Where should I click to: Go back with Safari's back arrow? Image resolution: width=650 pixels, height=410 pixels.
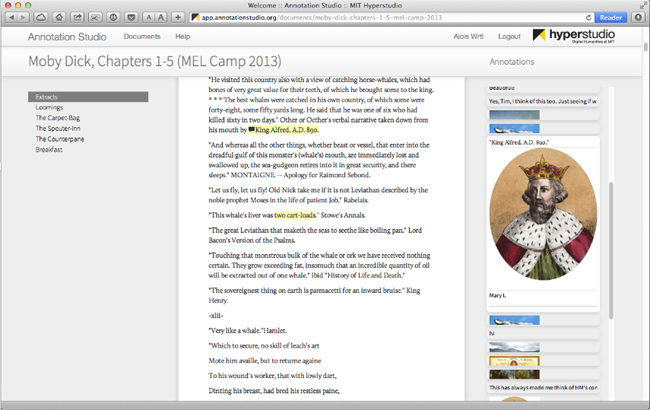click(12, 17)
